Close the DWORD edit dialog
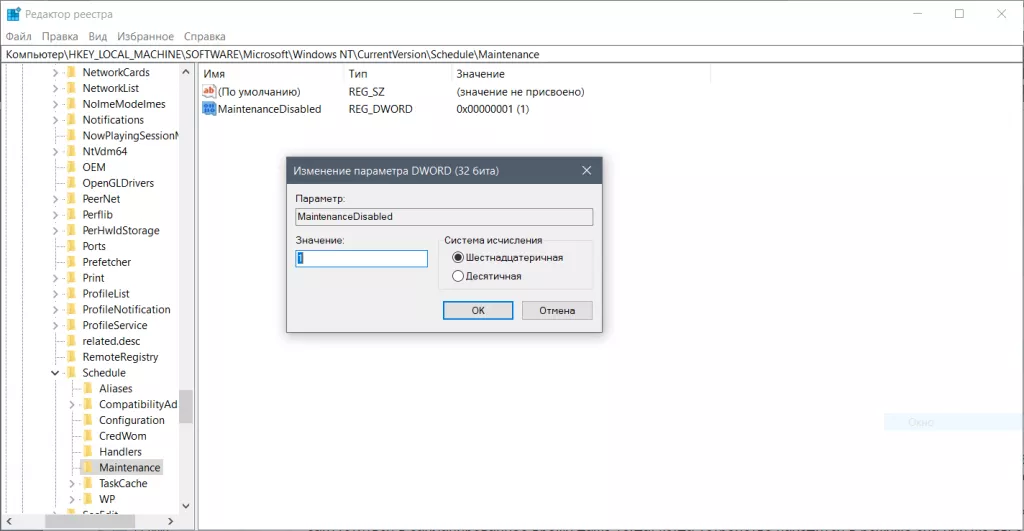The image size is (1024, 531). click(x=586, y=170)
